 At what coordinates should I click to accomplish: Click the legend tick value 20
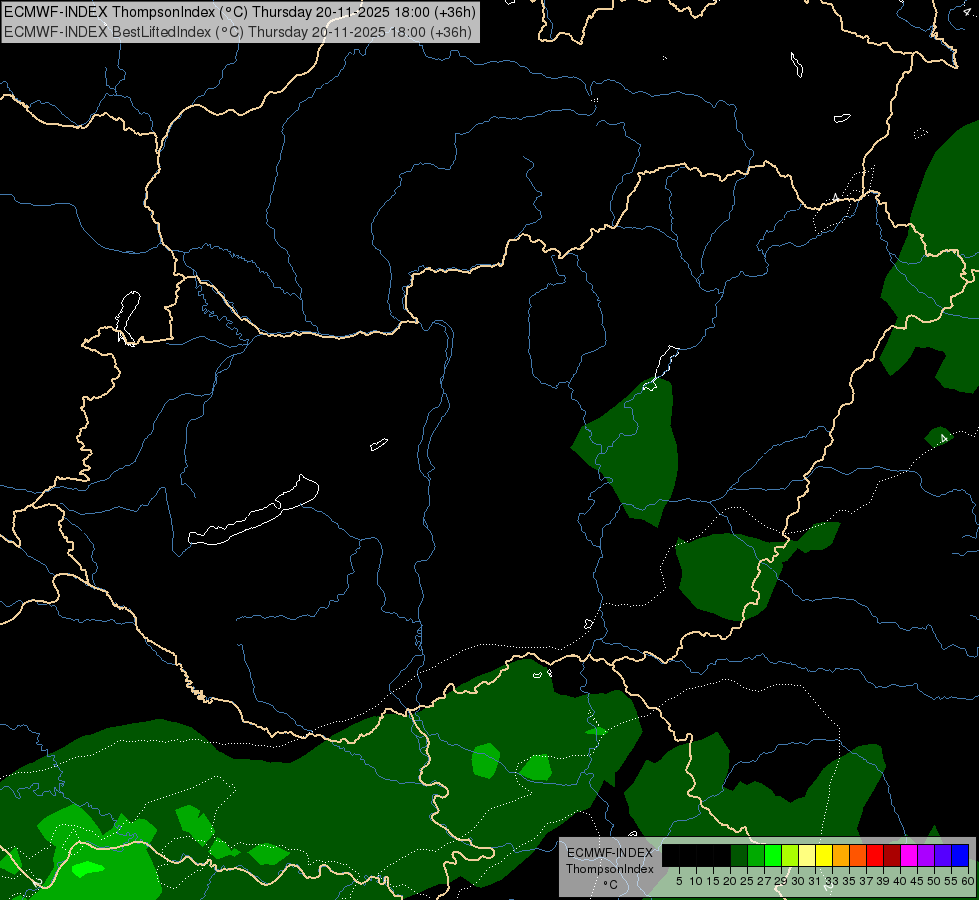[x=731, y=881]
